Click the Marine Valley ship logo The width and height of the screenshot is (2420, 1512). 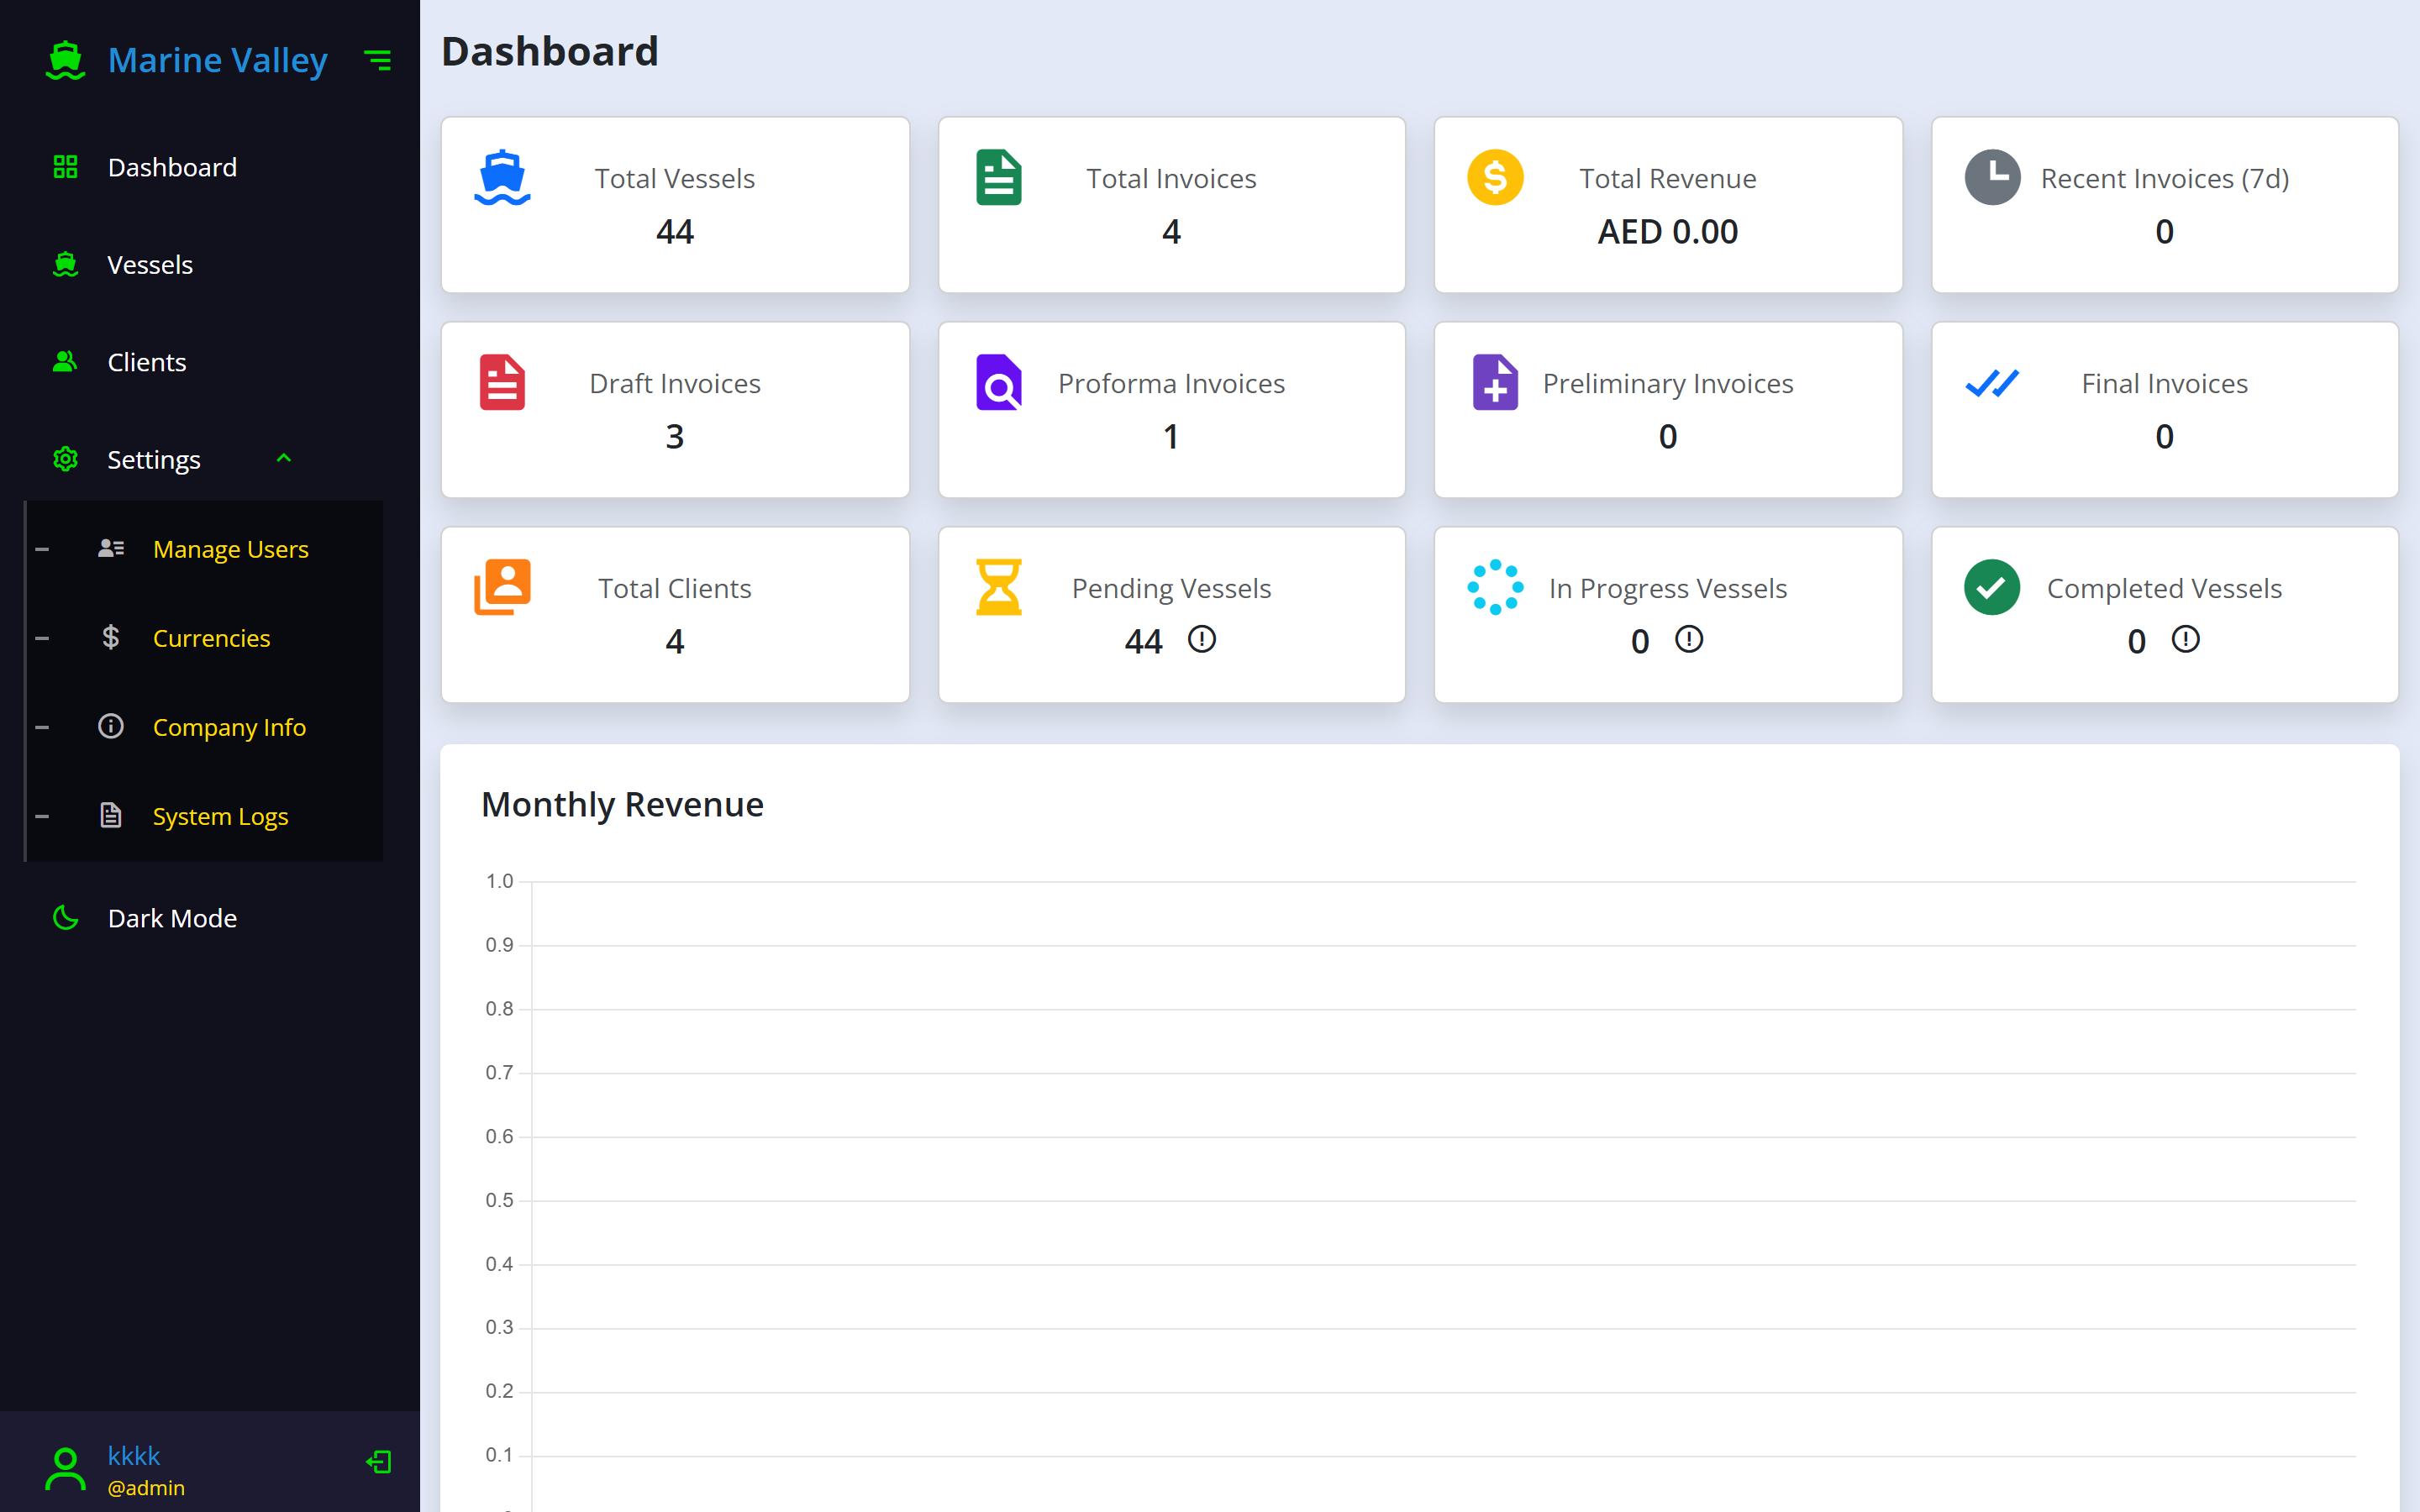[66, 61]
